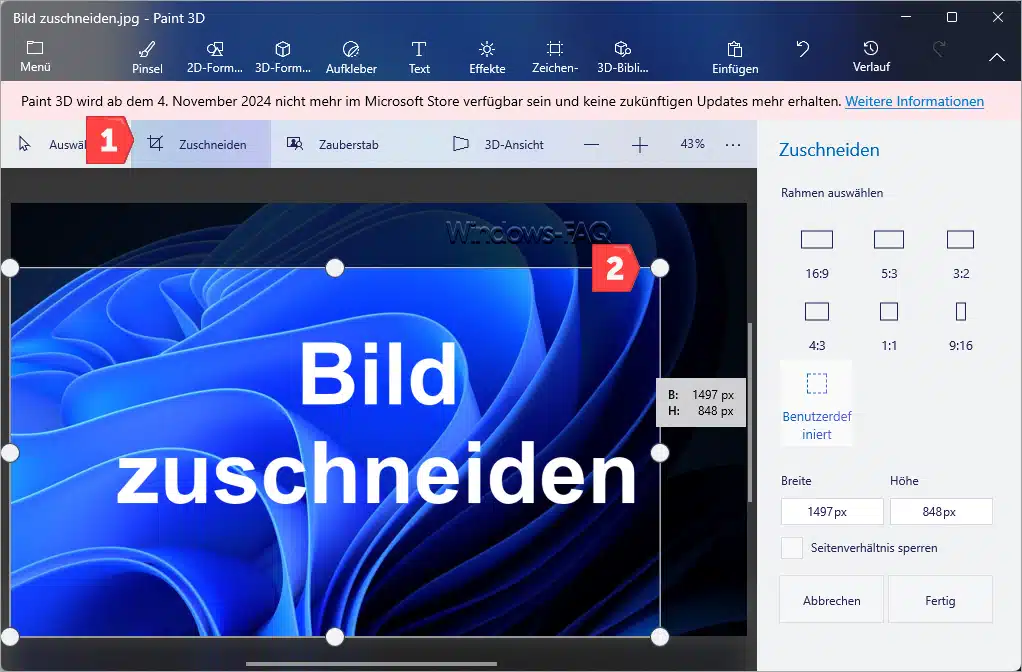Click the top-left corner crop handle

coord(10,268)
